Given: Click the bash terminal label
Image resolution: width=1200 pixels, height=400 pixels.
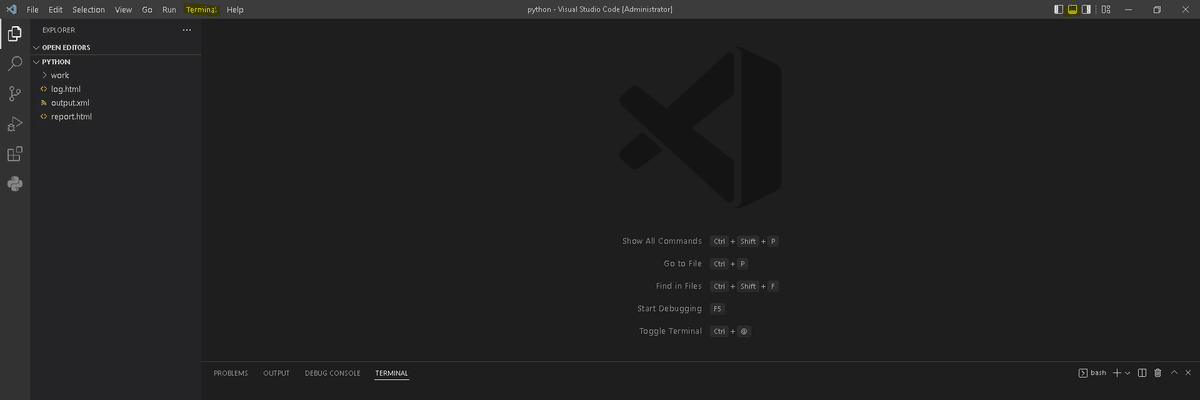Looking at the screenshot, I should [x=1098, y=373].
